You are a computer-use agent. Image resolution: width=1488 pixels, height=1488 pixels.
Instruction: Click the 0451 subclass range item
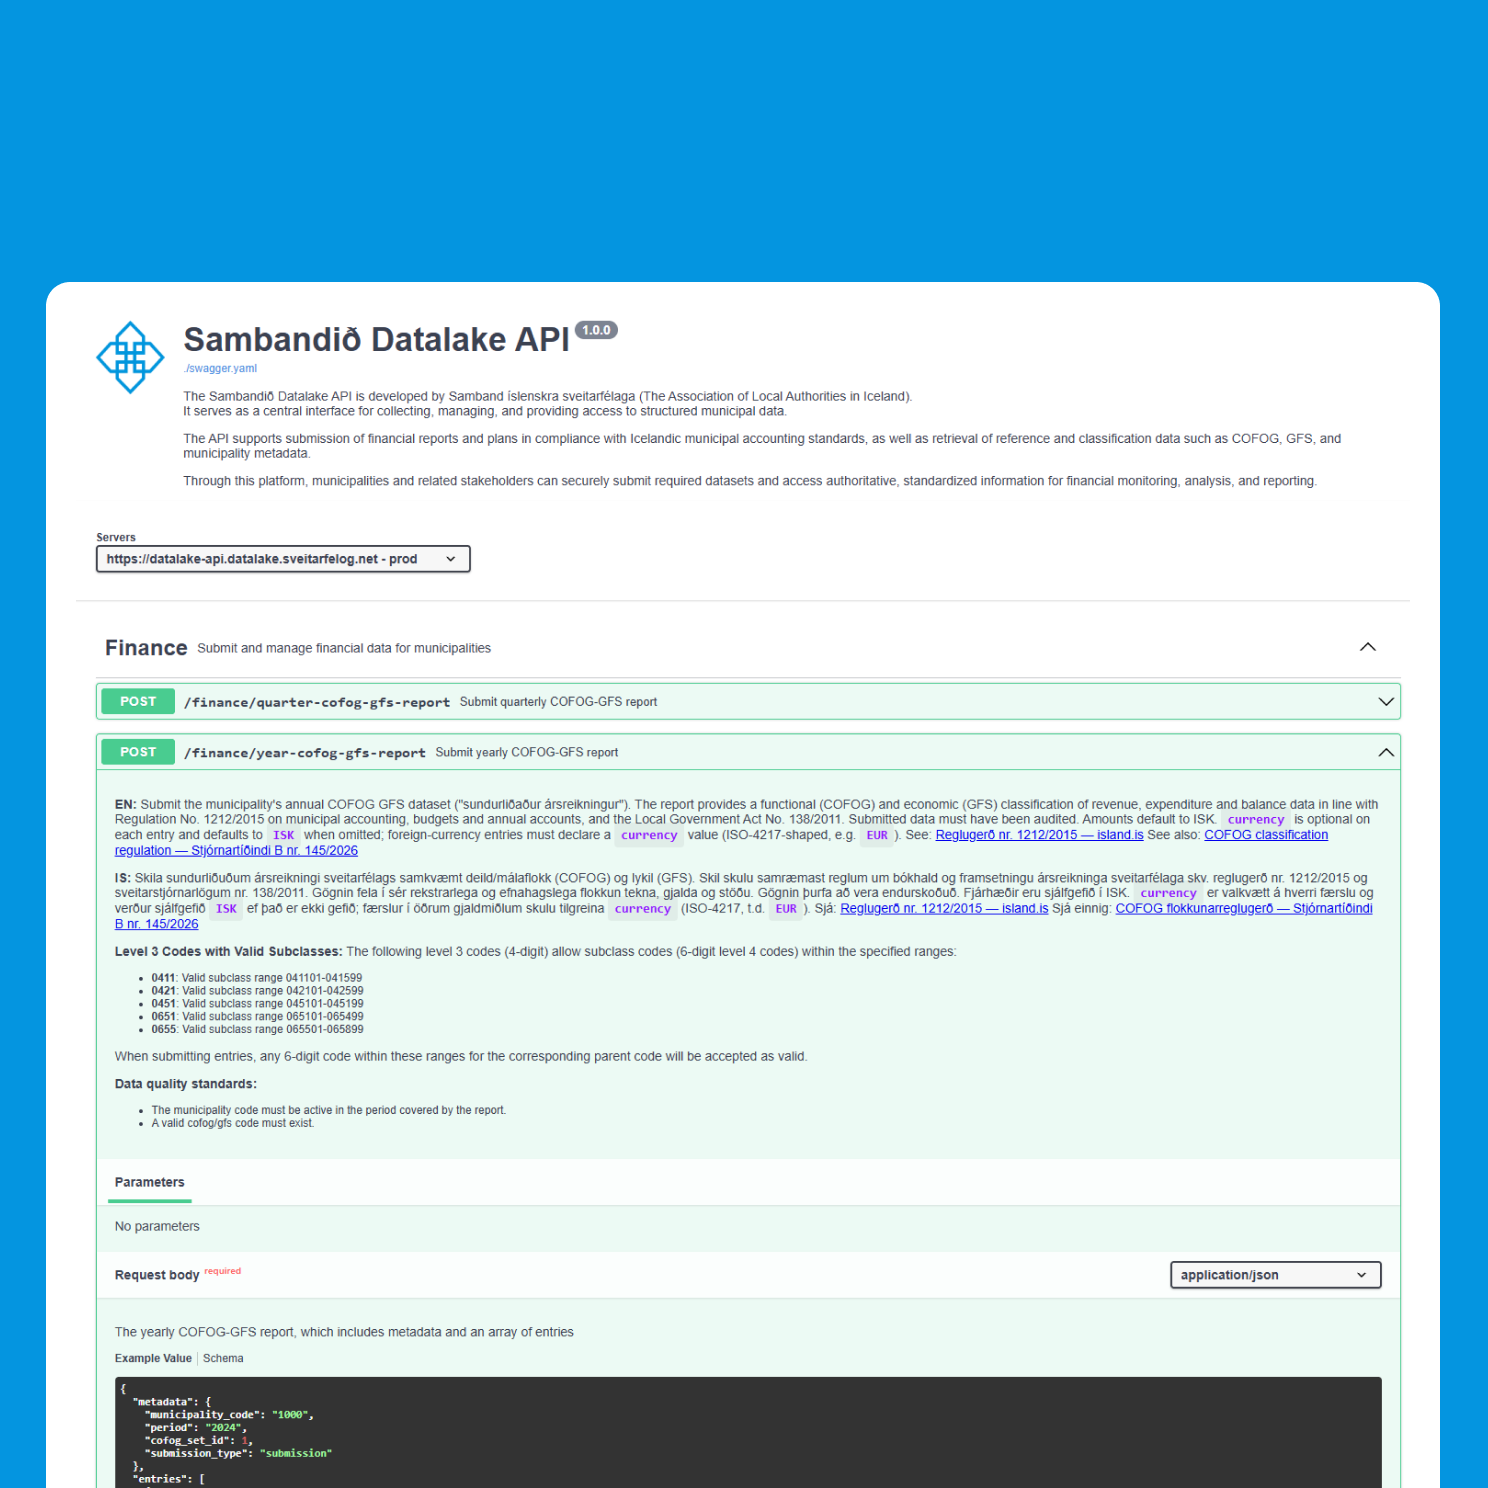[257, 1004]
